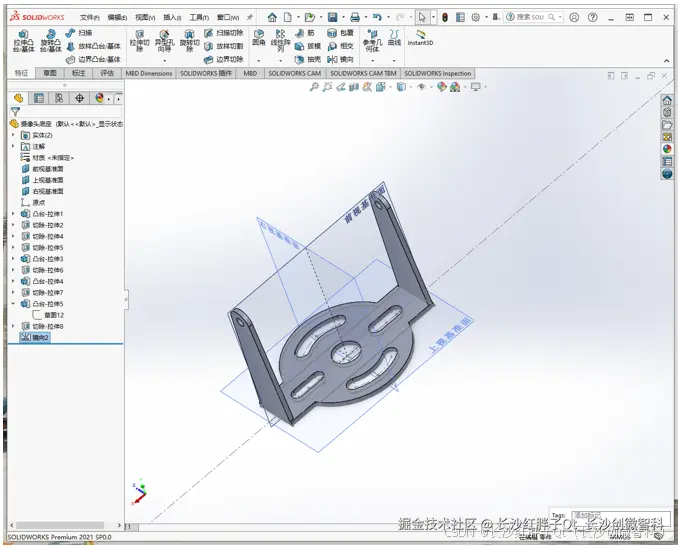This screenshot has height=546, width=678.
Task: Choose the 相交 intersect tool
Action: pos(341,46)
